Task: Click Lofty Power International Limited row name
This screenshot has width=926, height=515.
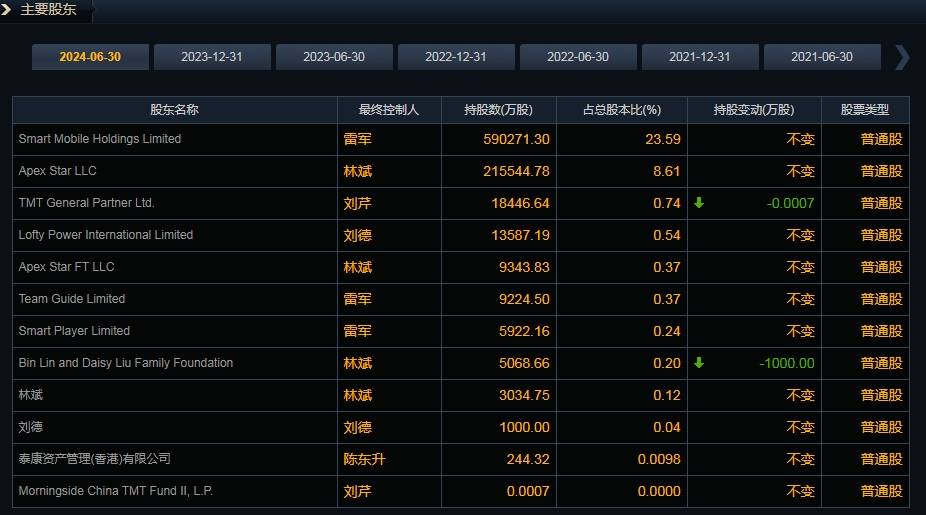Action: tap(106, 234)
